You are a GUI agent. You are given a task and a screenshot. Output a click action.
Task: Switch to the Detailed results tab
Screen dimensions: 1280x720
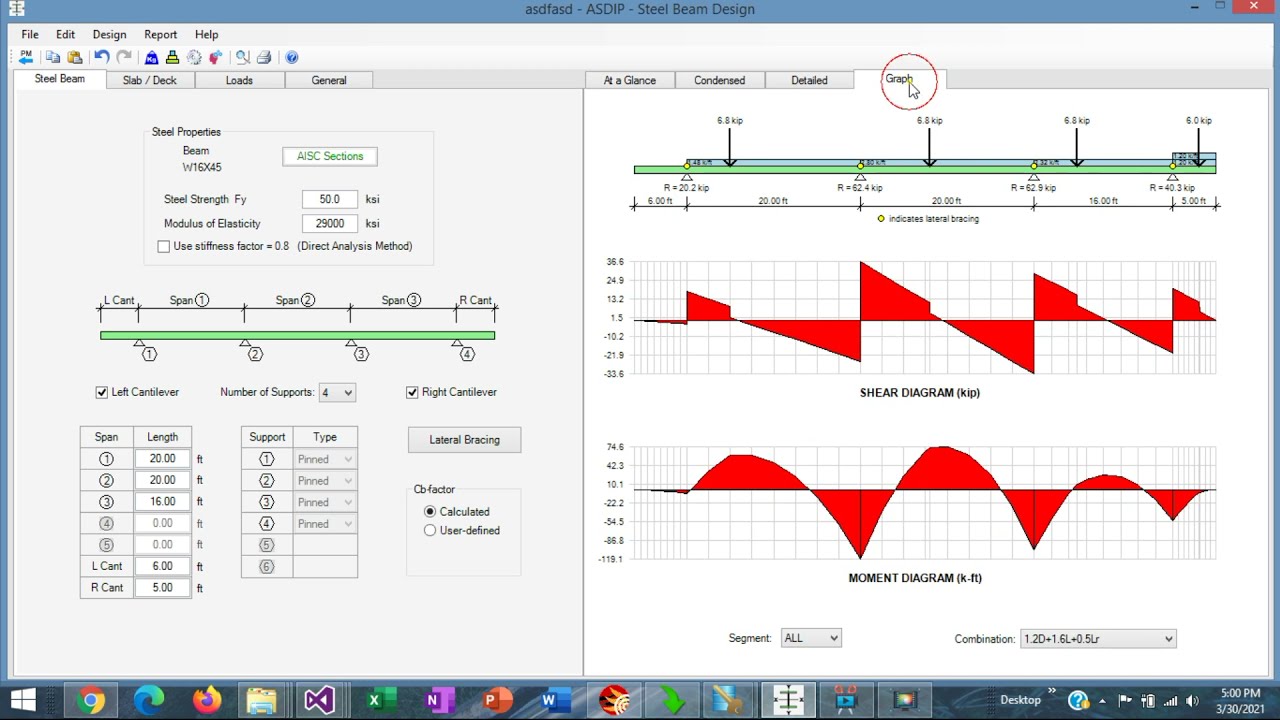click(809, 80)
